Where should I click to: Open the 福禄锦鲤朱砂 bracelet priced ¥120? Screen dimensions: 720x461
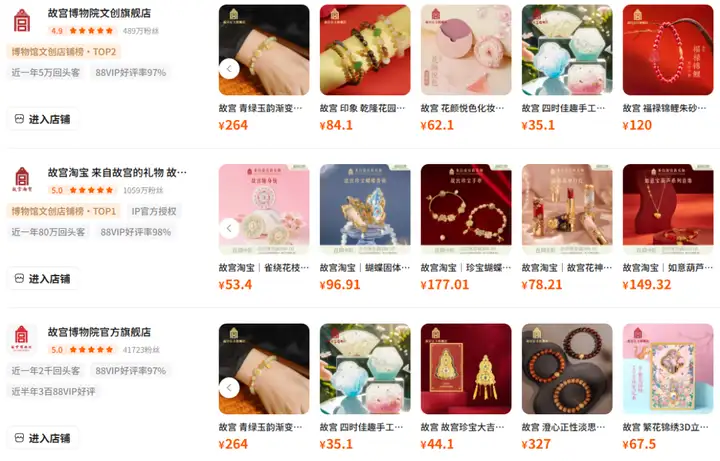668,50
